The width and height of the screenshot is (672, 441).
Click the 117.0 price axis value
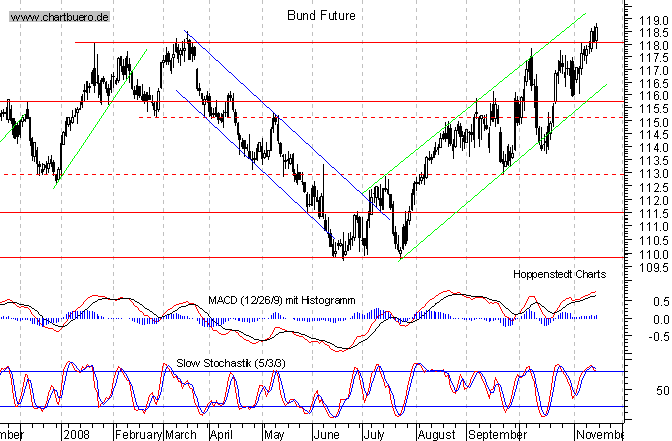tap(654, 71)
